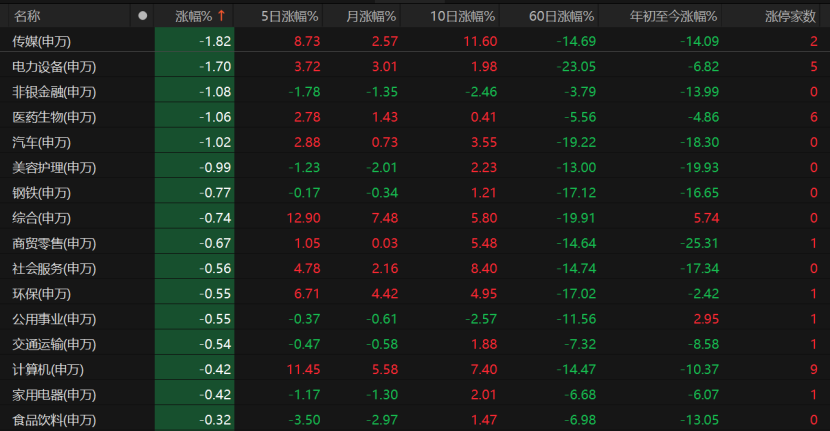Image resolution: width=830 pixels, height=431 pixels.
Task: Click the 名称 column header
Action: click(x=27, y=16)
